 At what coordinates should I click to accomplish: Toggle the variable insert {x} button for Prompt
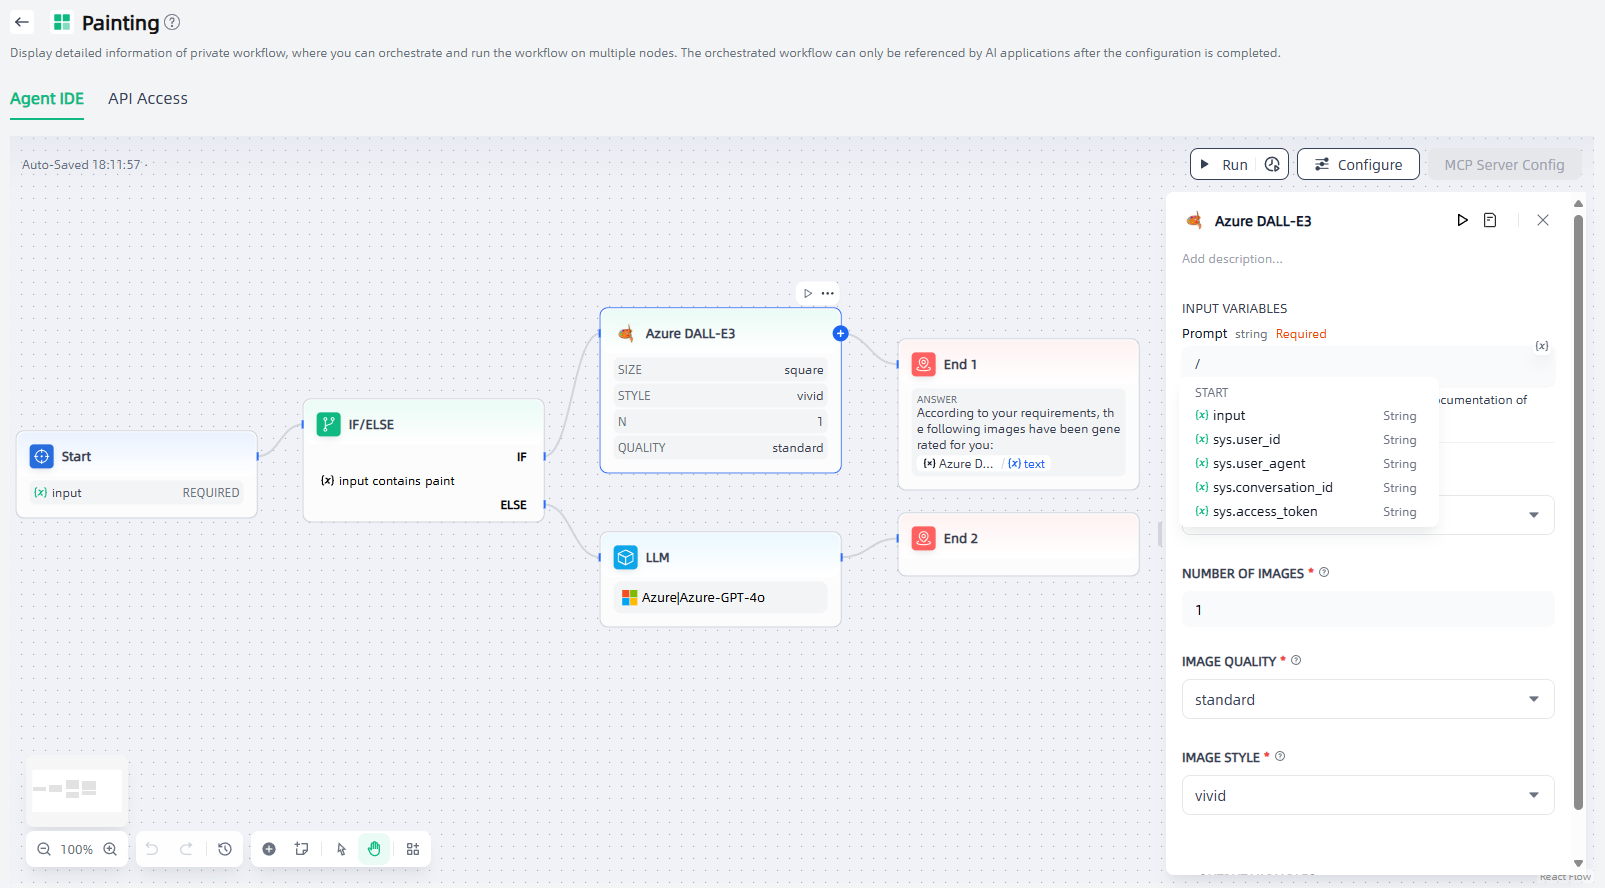coord(1542,346)
